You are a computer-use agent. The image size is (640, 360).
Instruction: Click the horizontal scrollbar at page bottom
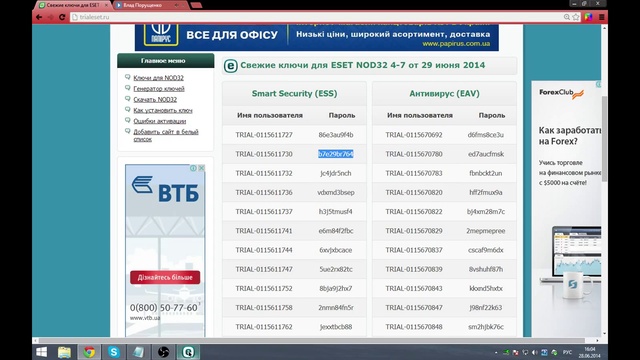pyautogui.click(x=312, y=340)
